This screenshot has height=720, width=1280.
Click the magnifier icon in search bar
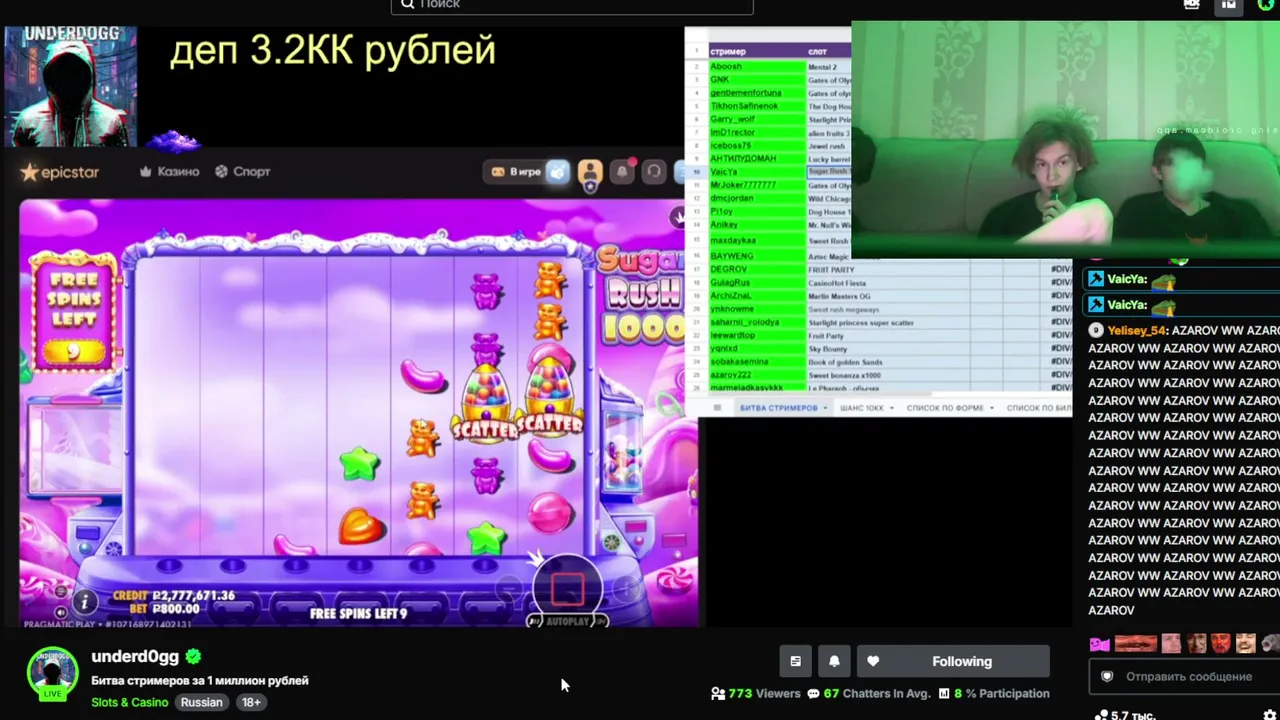pyautogui.click(x=407, y=4)
